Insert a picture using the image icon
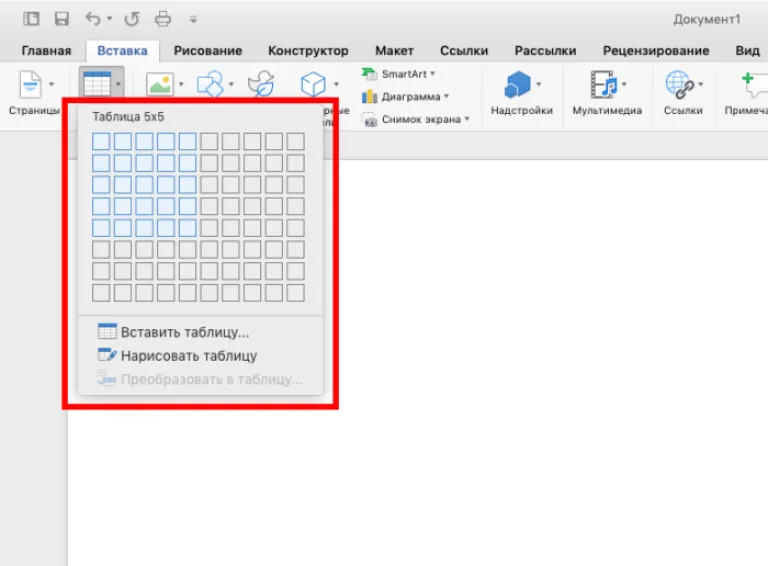This screenshot has height=566, width=768. pos(160,84)
